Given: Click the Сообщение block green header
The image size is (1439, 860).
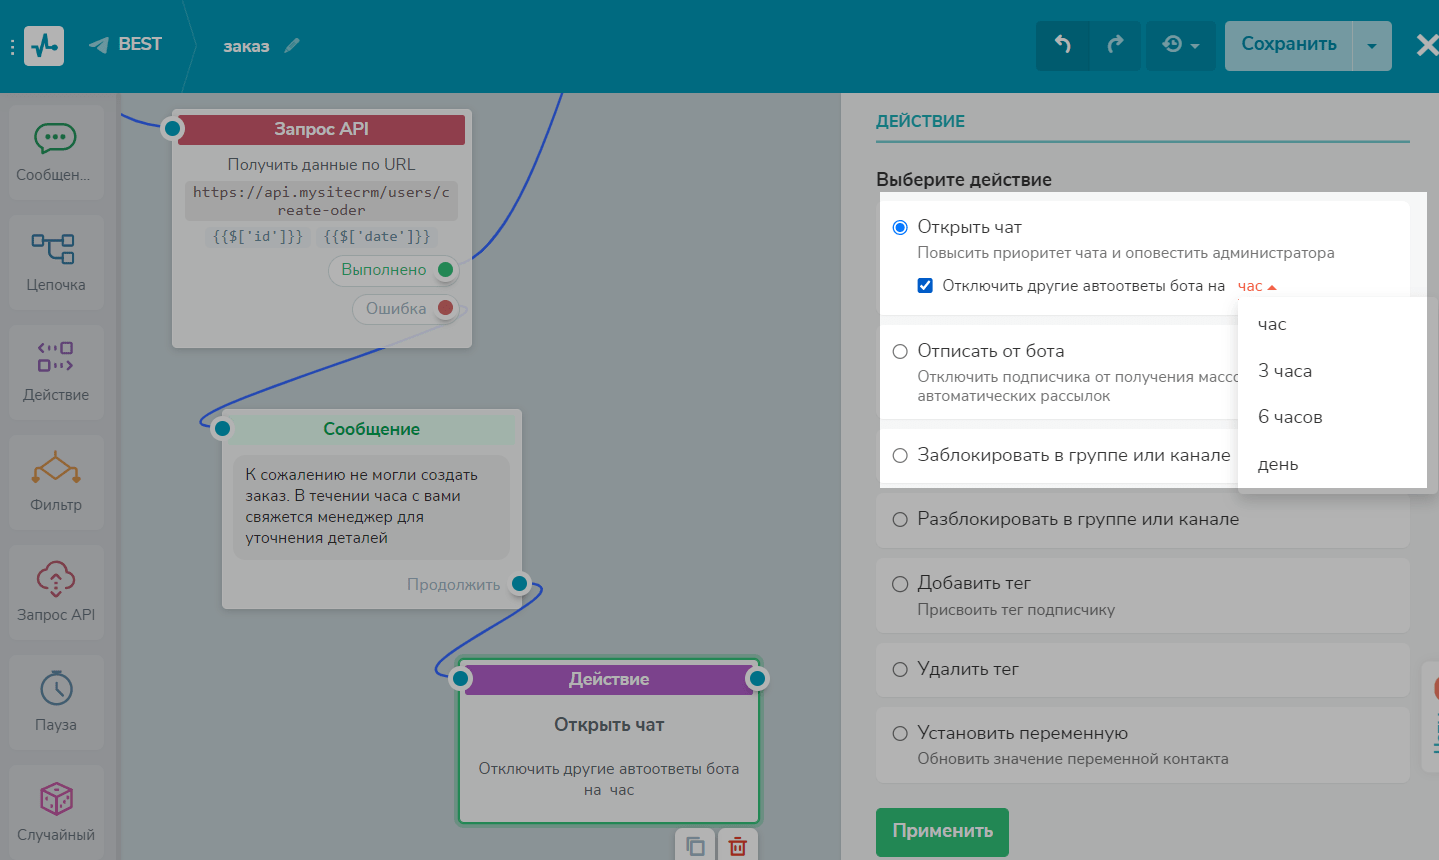Looking at the screenshot, I should [x=371, y=429].
